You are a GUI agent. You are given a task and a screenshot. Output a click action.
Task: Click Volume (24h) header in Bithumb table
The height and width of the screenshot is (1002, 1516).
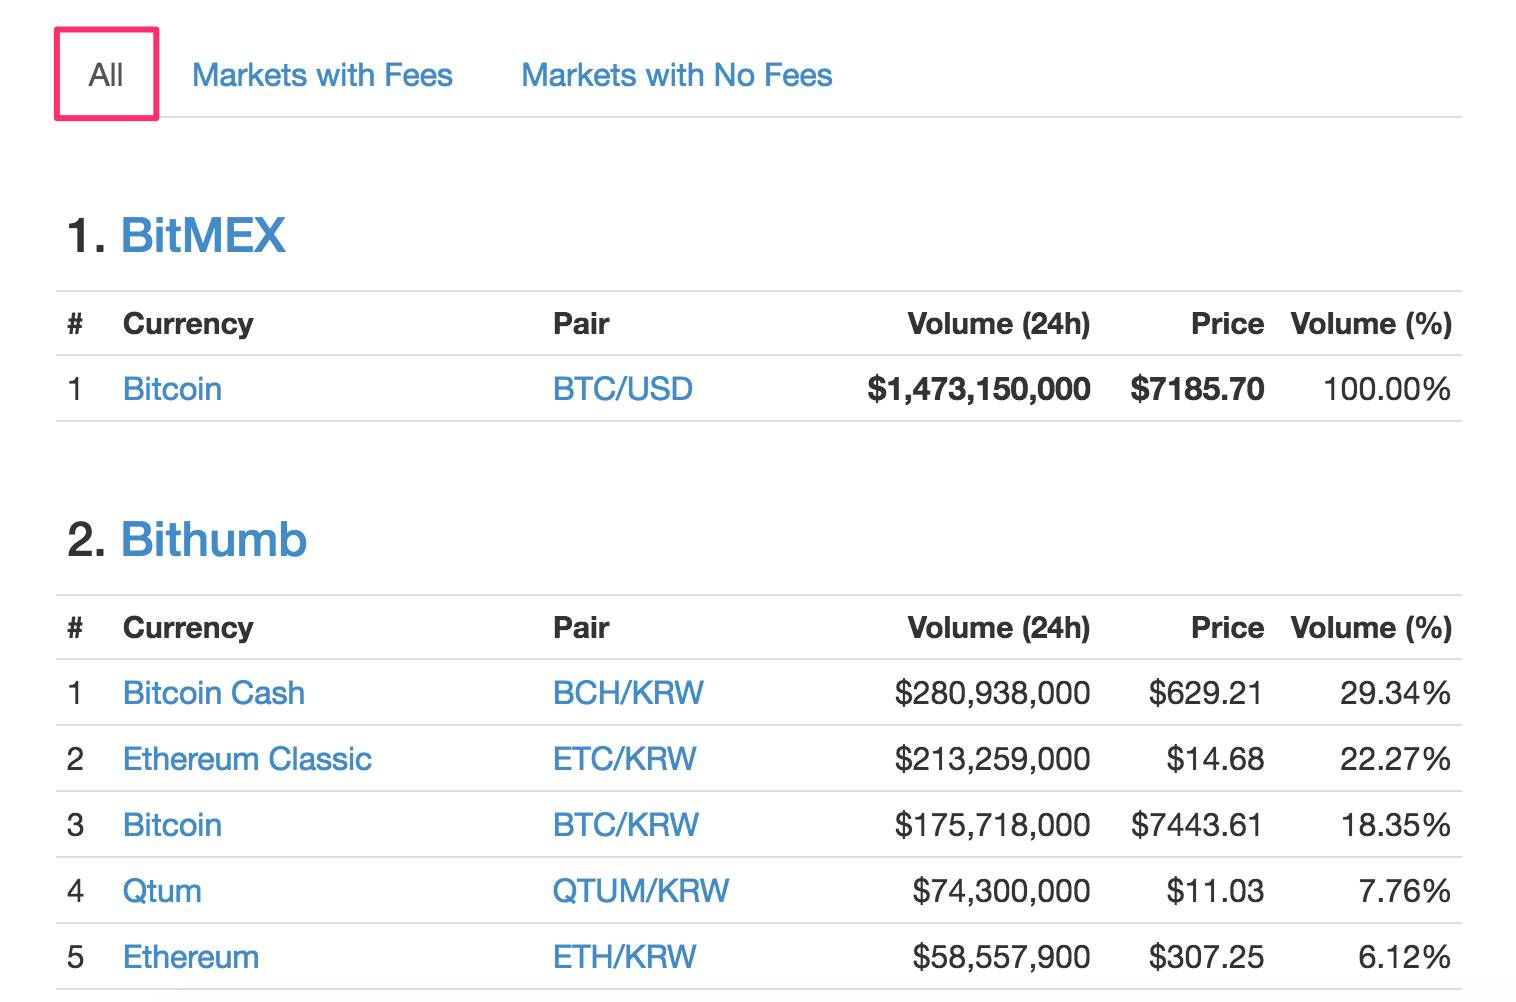click(999, 628)
